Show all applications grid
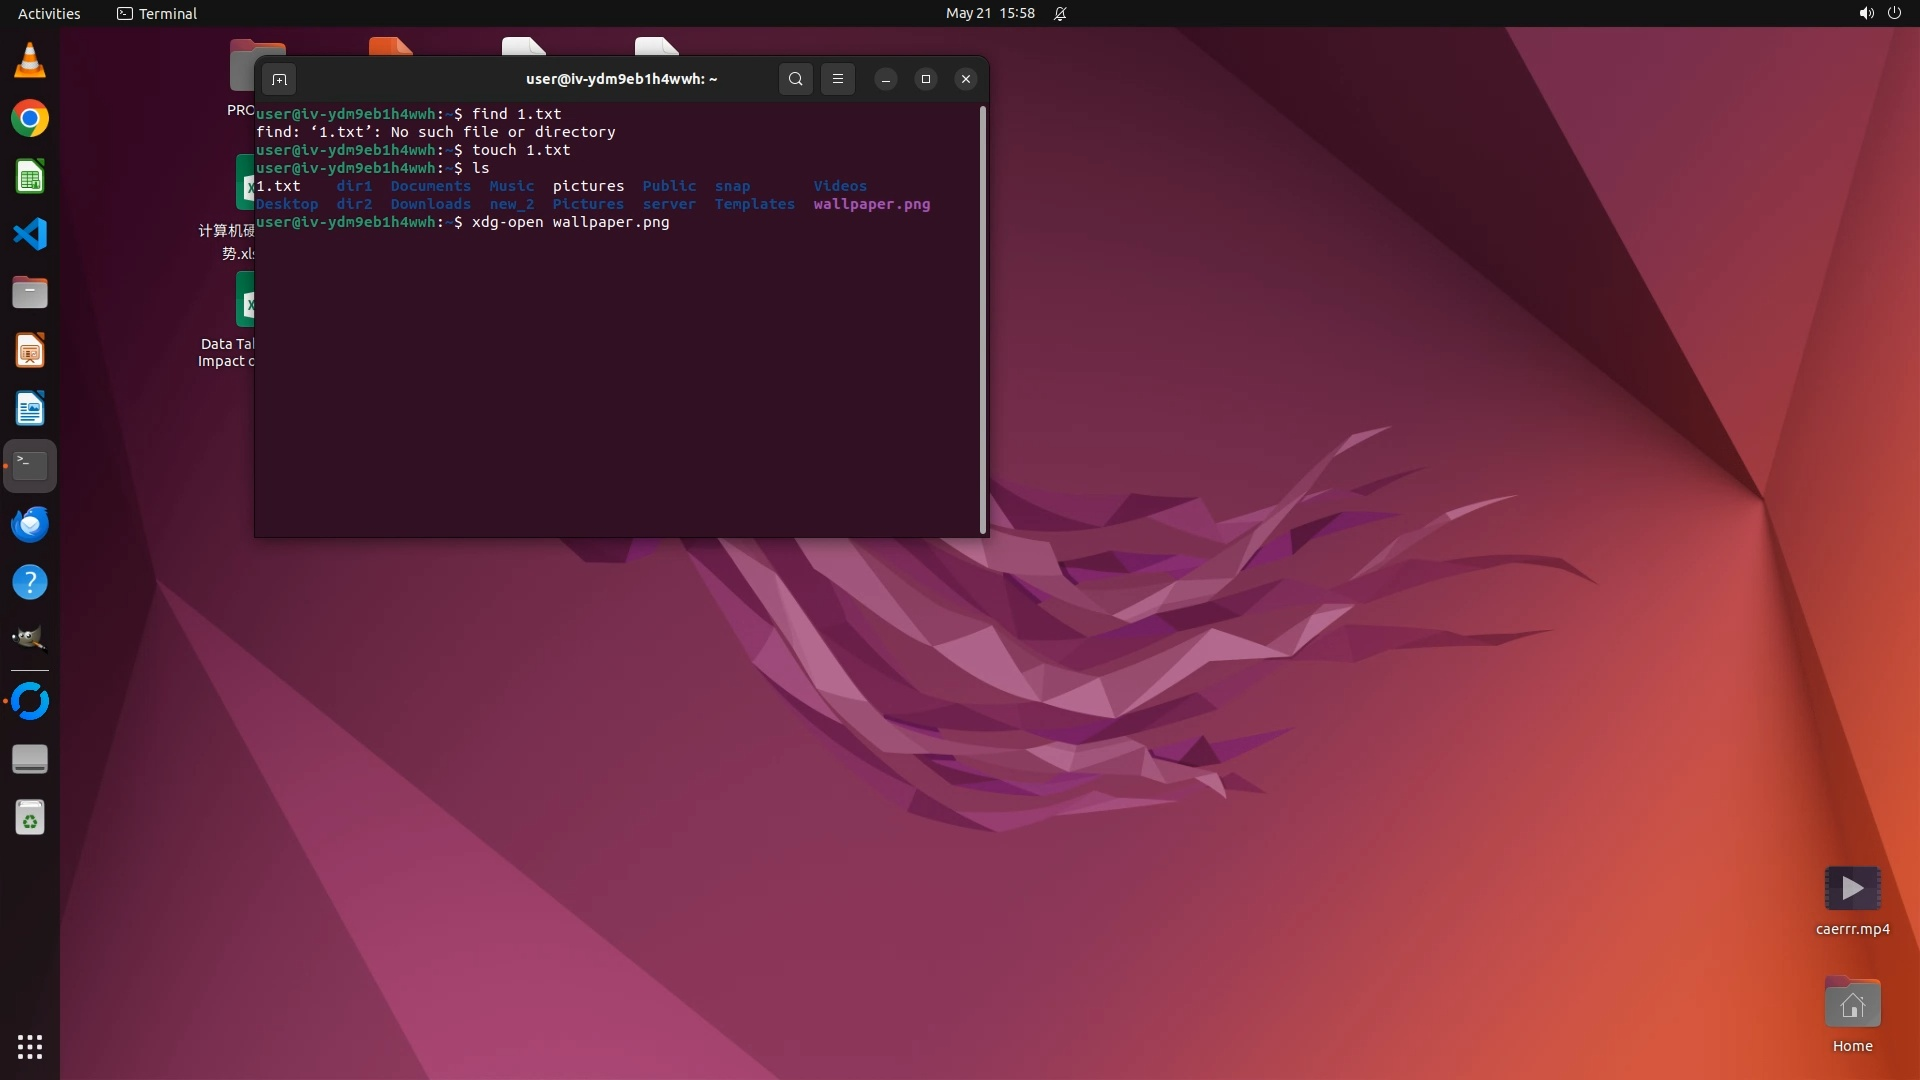 [30, 1047]
